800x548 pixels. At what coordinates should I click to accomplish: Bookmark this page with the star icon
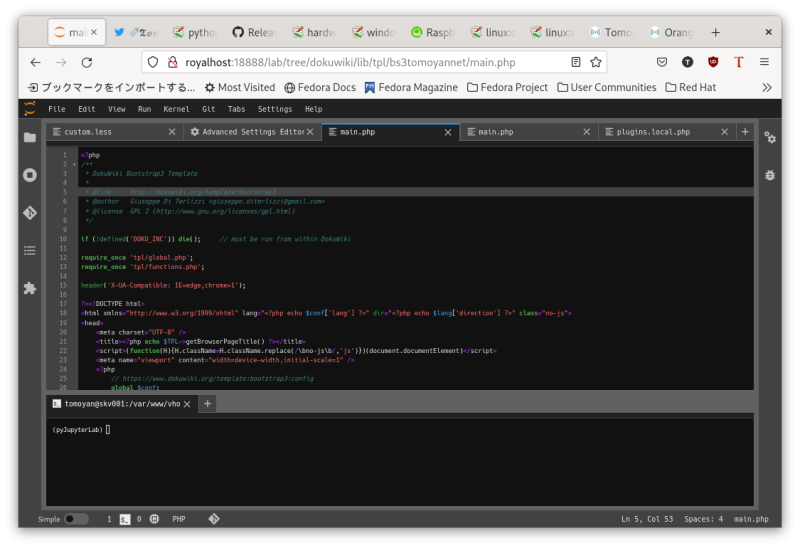(596, 62)
